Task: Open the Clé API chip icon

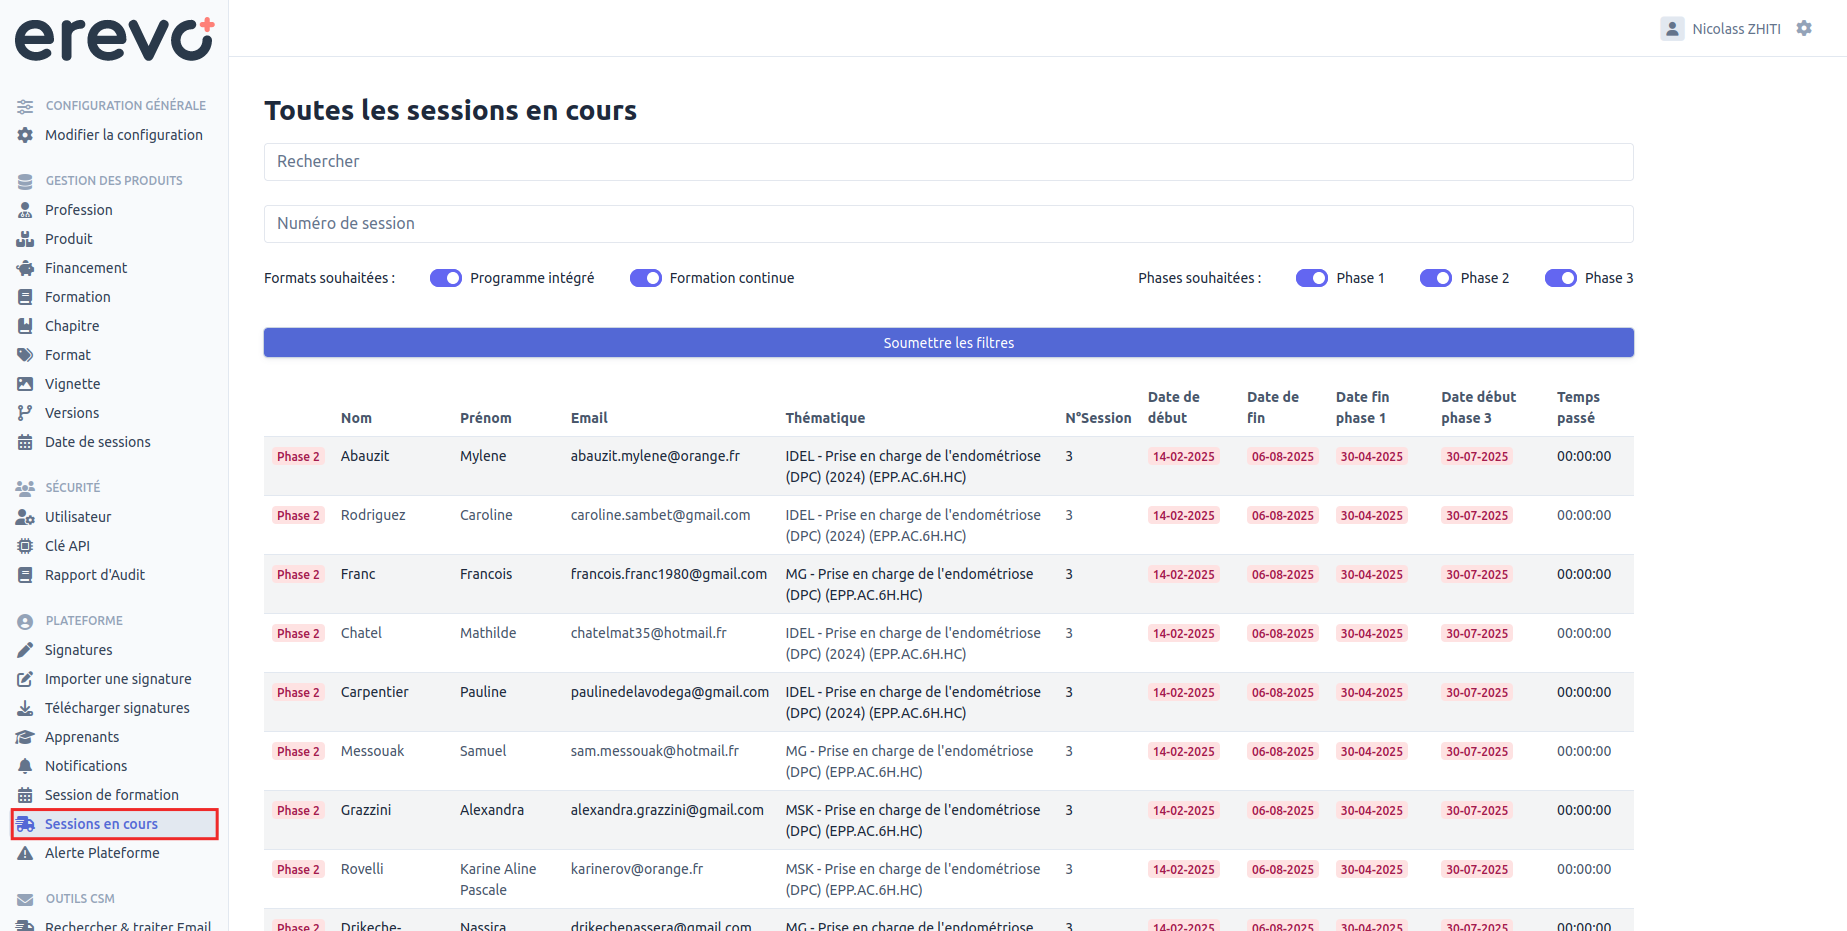Action: pos(25,546)
